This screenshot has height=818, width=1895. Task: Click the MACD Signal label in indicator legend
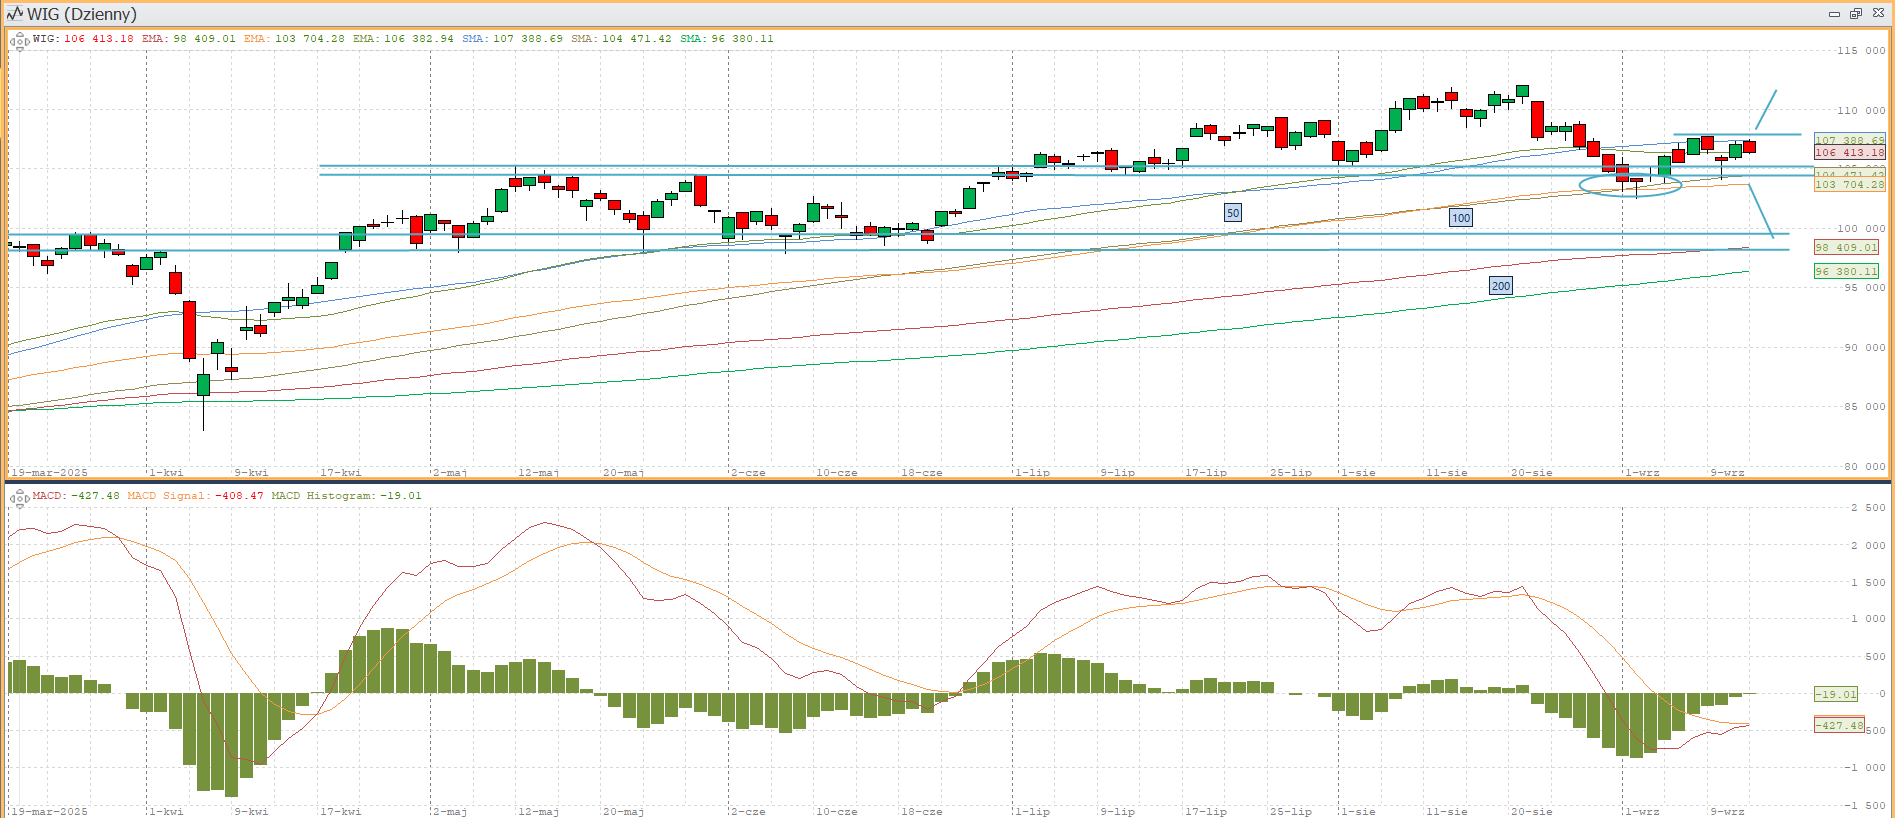[169, 496]
